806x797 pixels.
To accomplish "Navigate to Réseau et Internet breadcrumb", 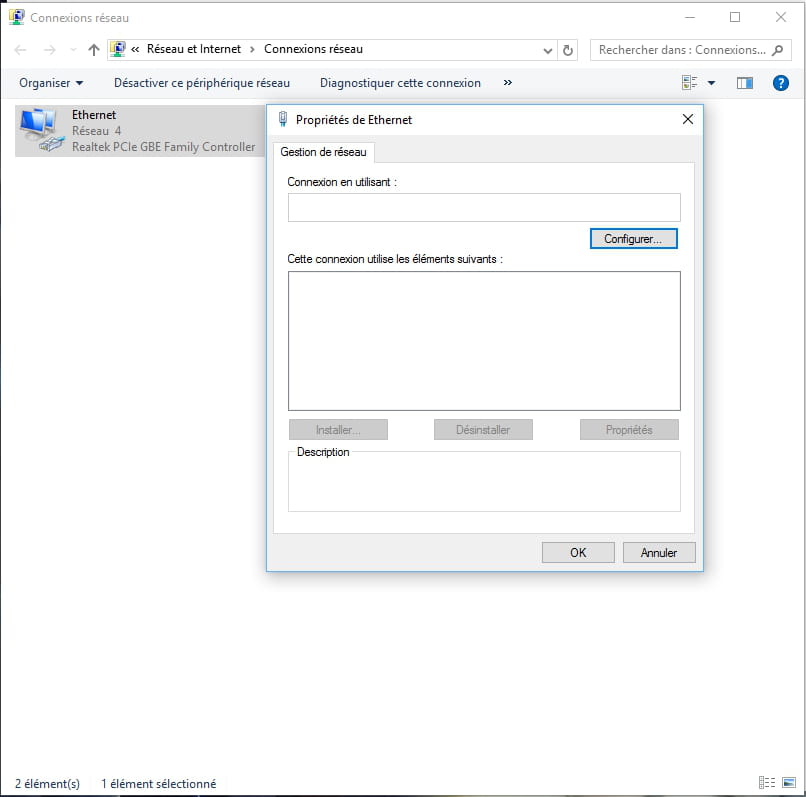I will [194, 49].
